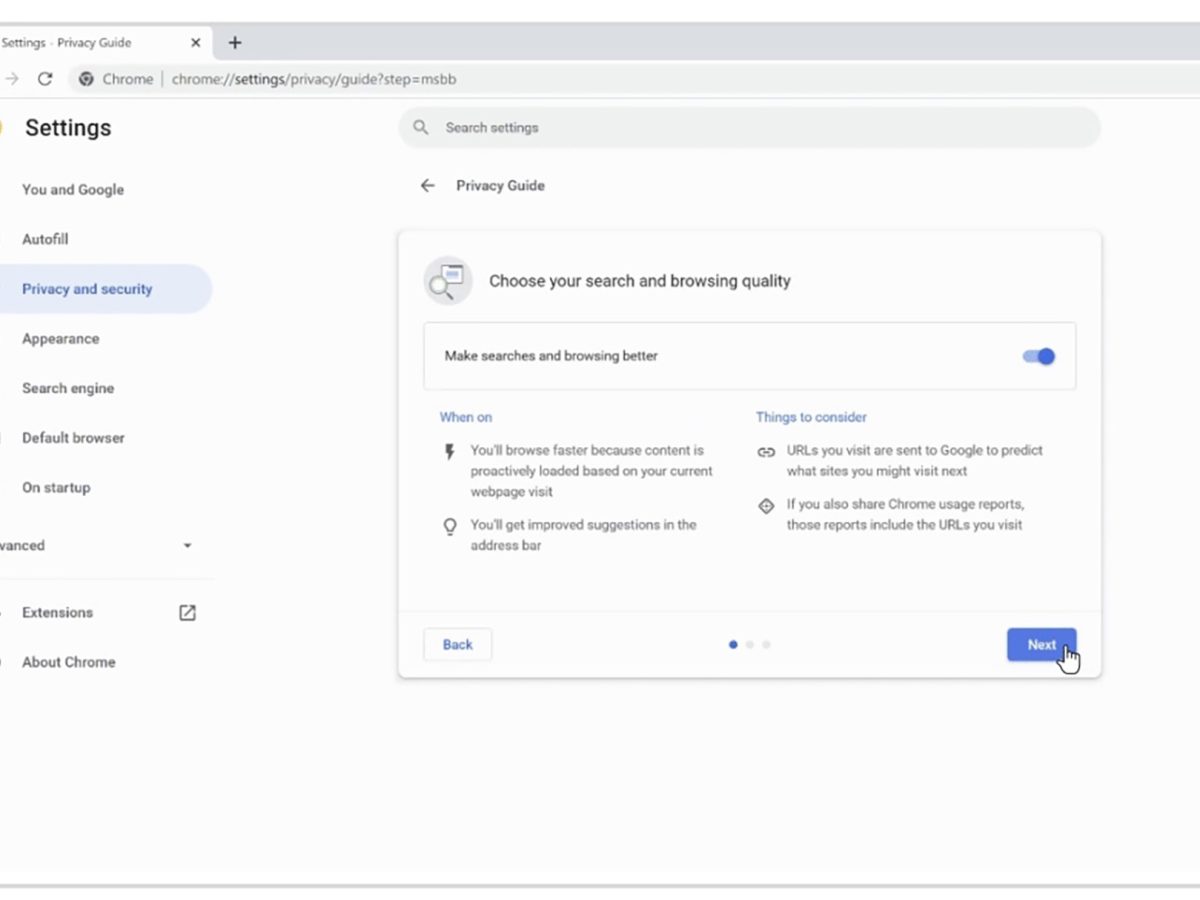1200x900 pixels.
Task: Reload the page with the refresh icon
Action: (45, 79)
